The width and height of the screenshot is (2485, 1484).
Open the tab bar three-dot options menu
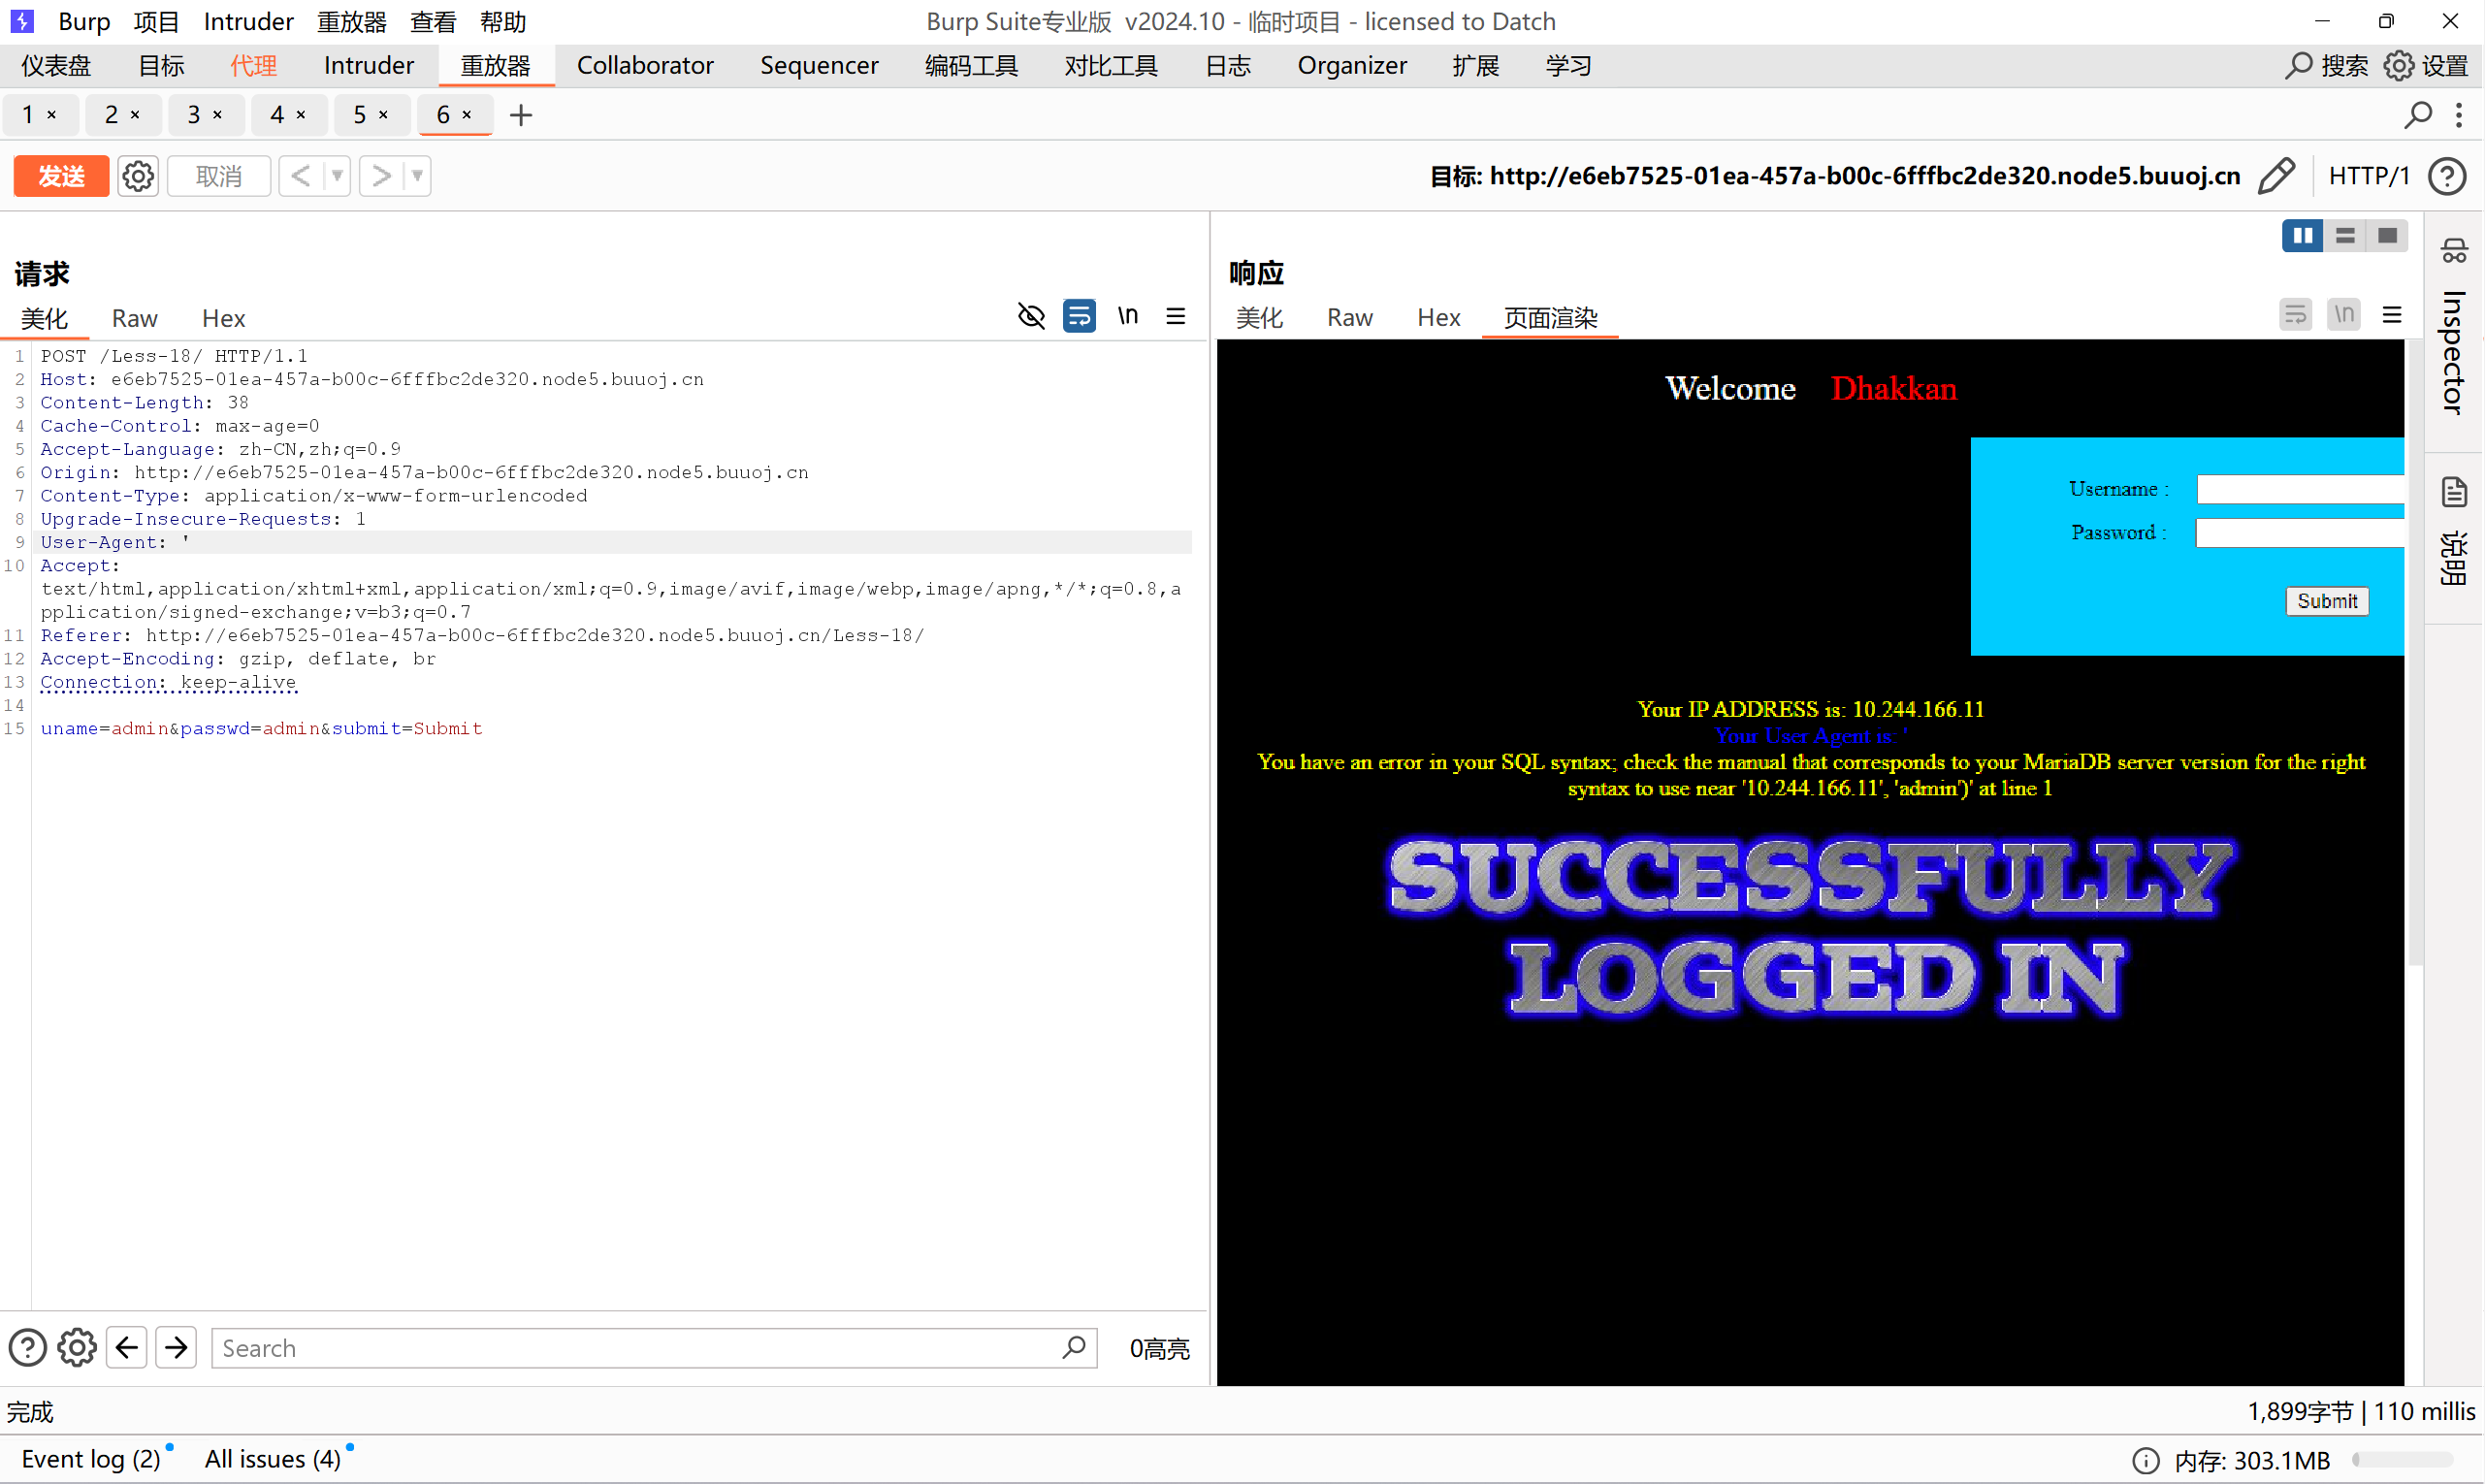pos(2459,115)
